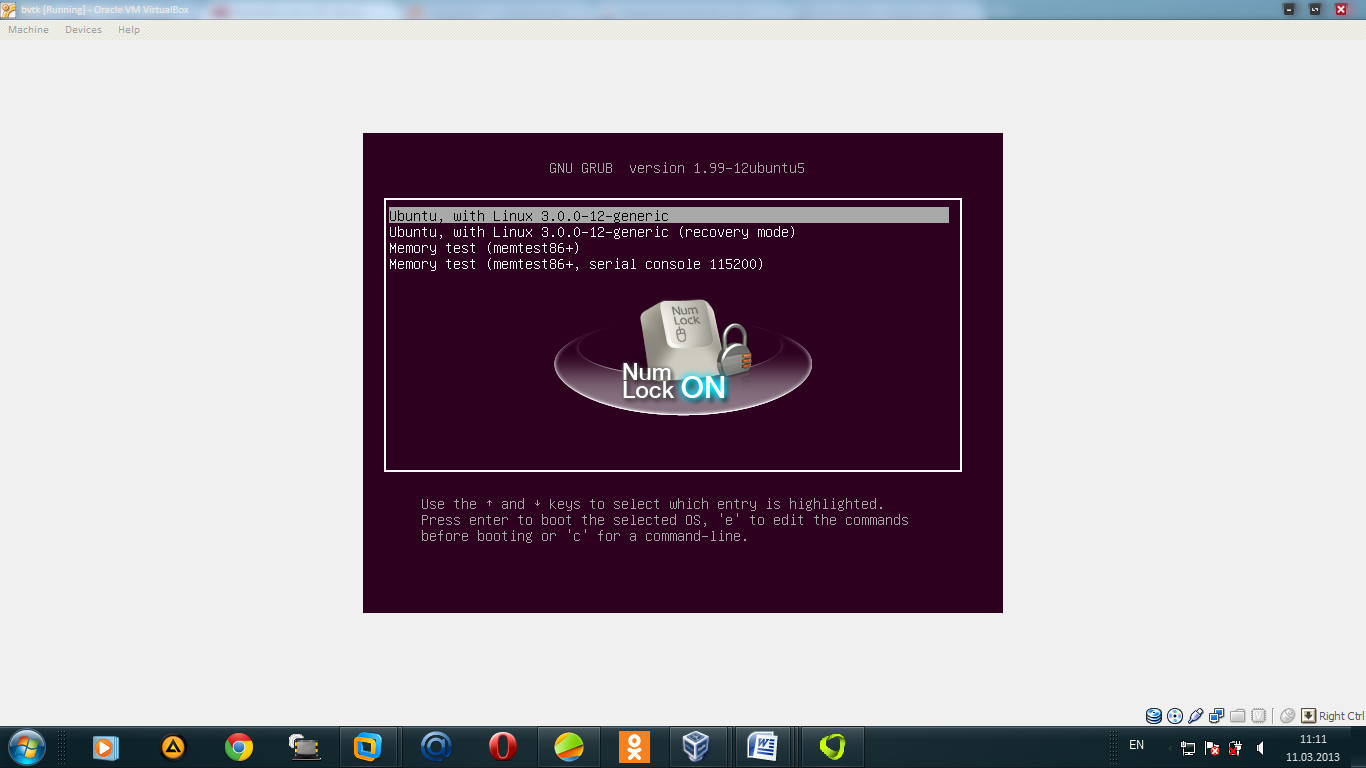Click the virtualization (V chip) indicator icon

coord(1259,716)
